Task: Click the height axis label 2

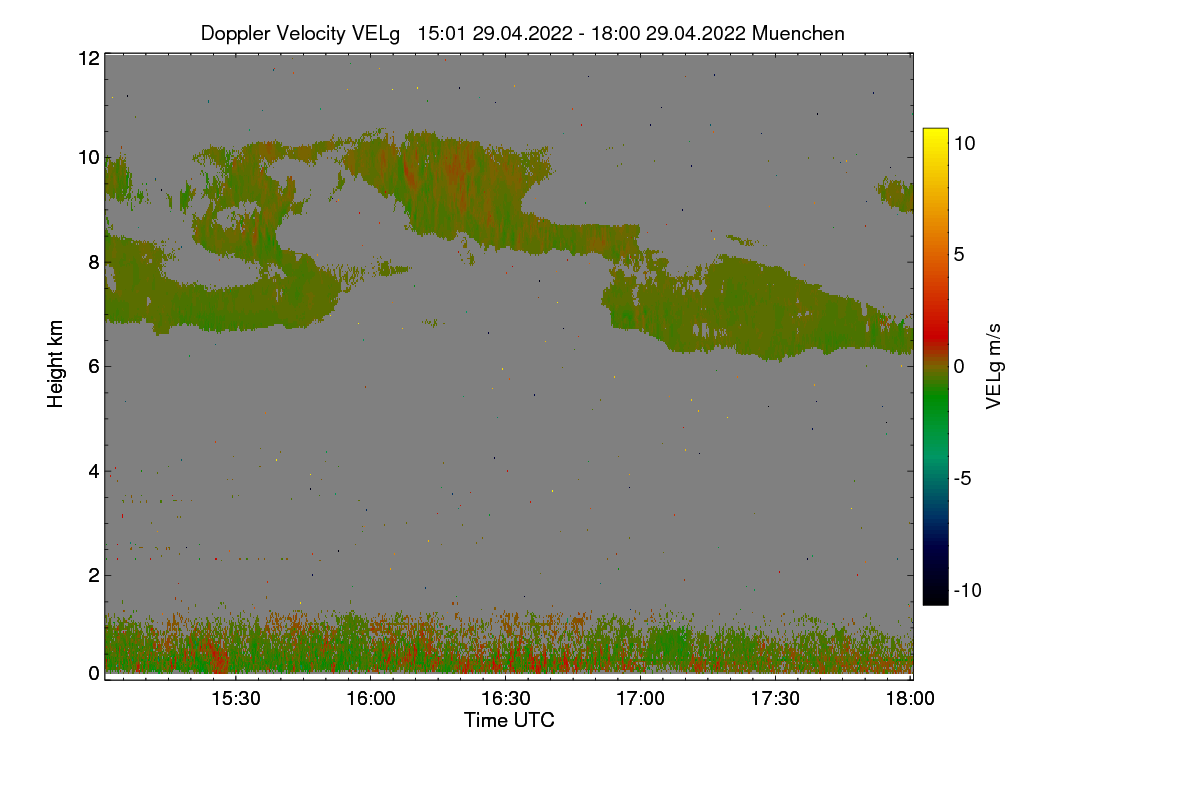Action: point(94,574)
